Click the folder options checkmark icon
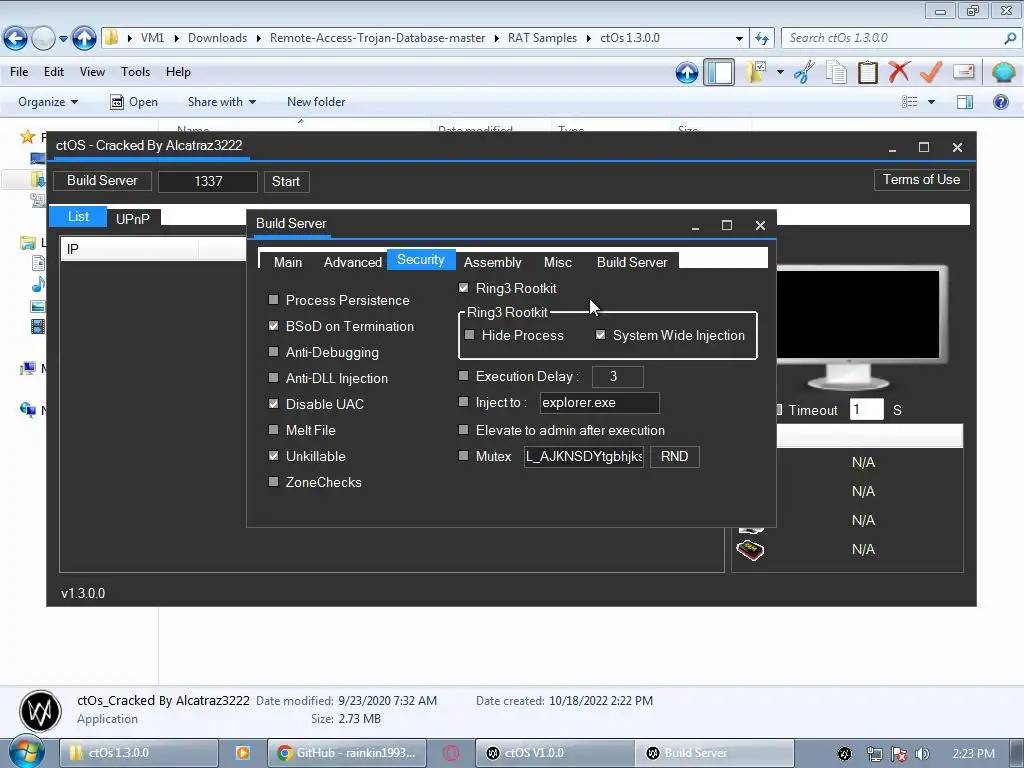The image size is (1024, 768). click(757, 72)
